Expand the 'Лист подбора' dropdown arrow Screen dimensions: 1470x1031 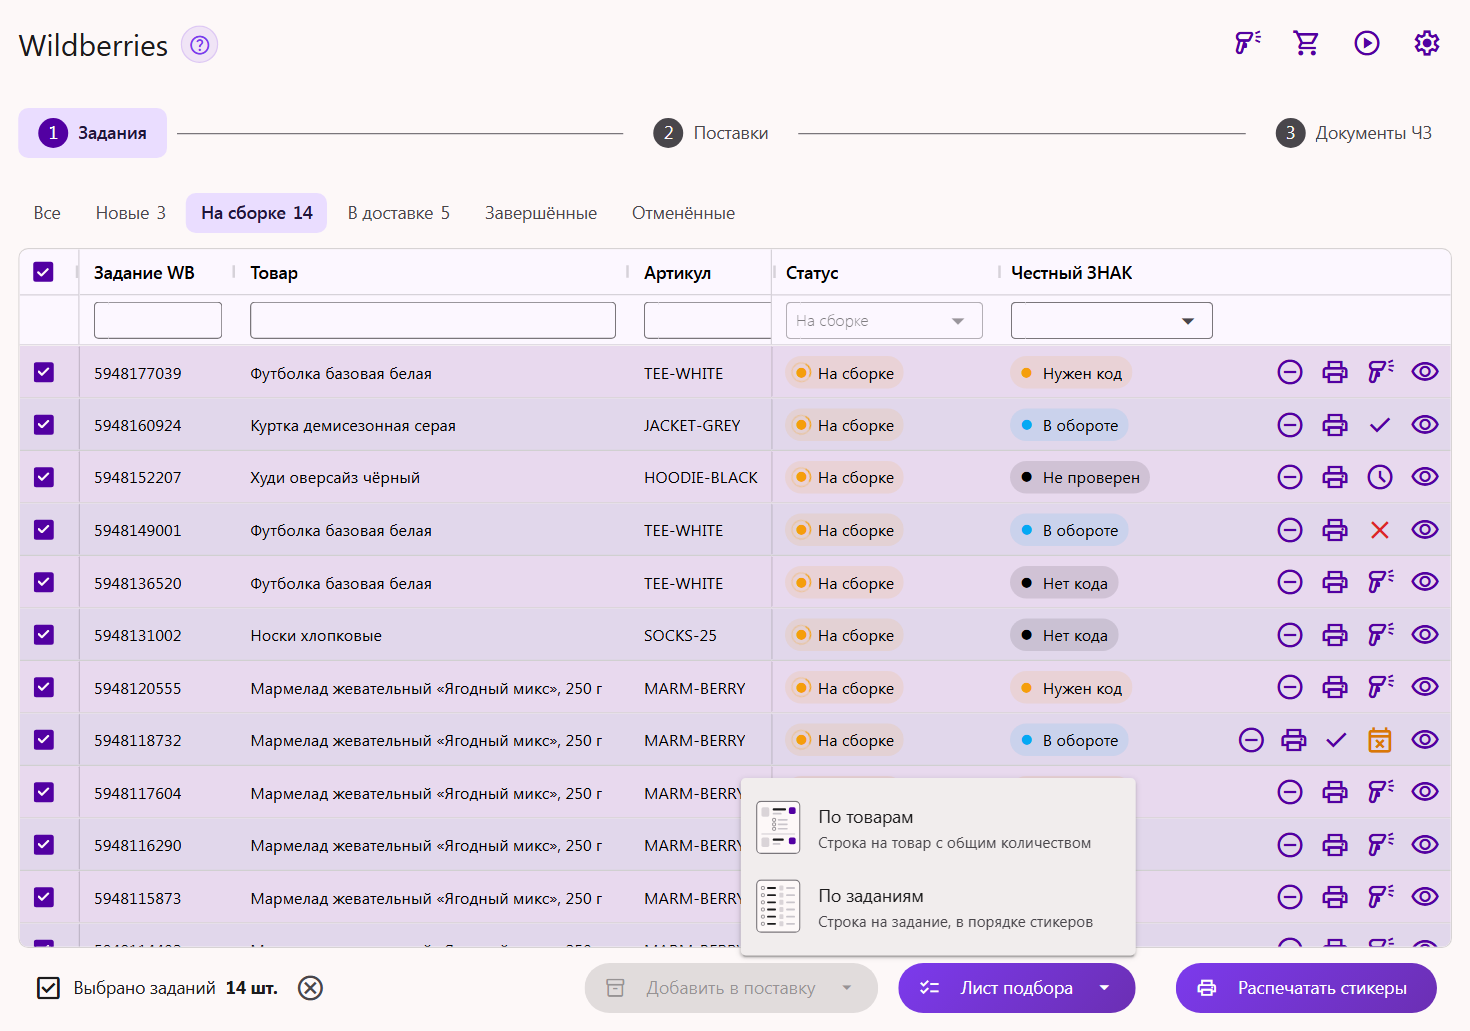pos(1104,988)
